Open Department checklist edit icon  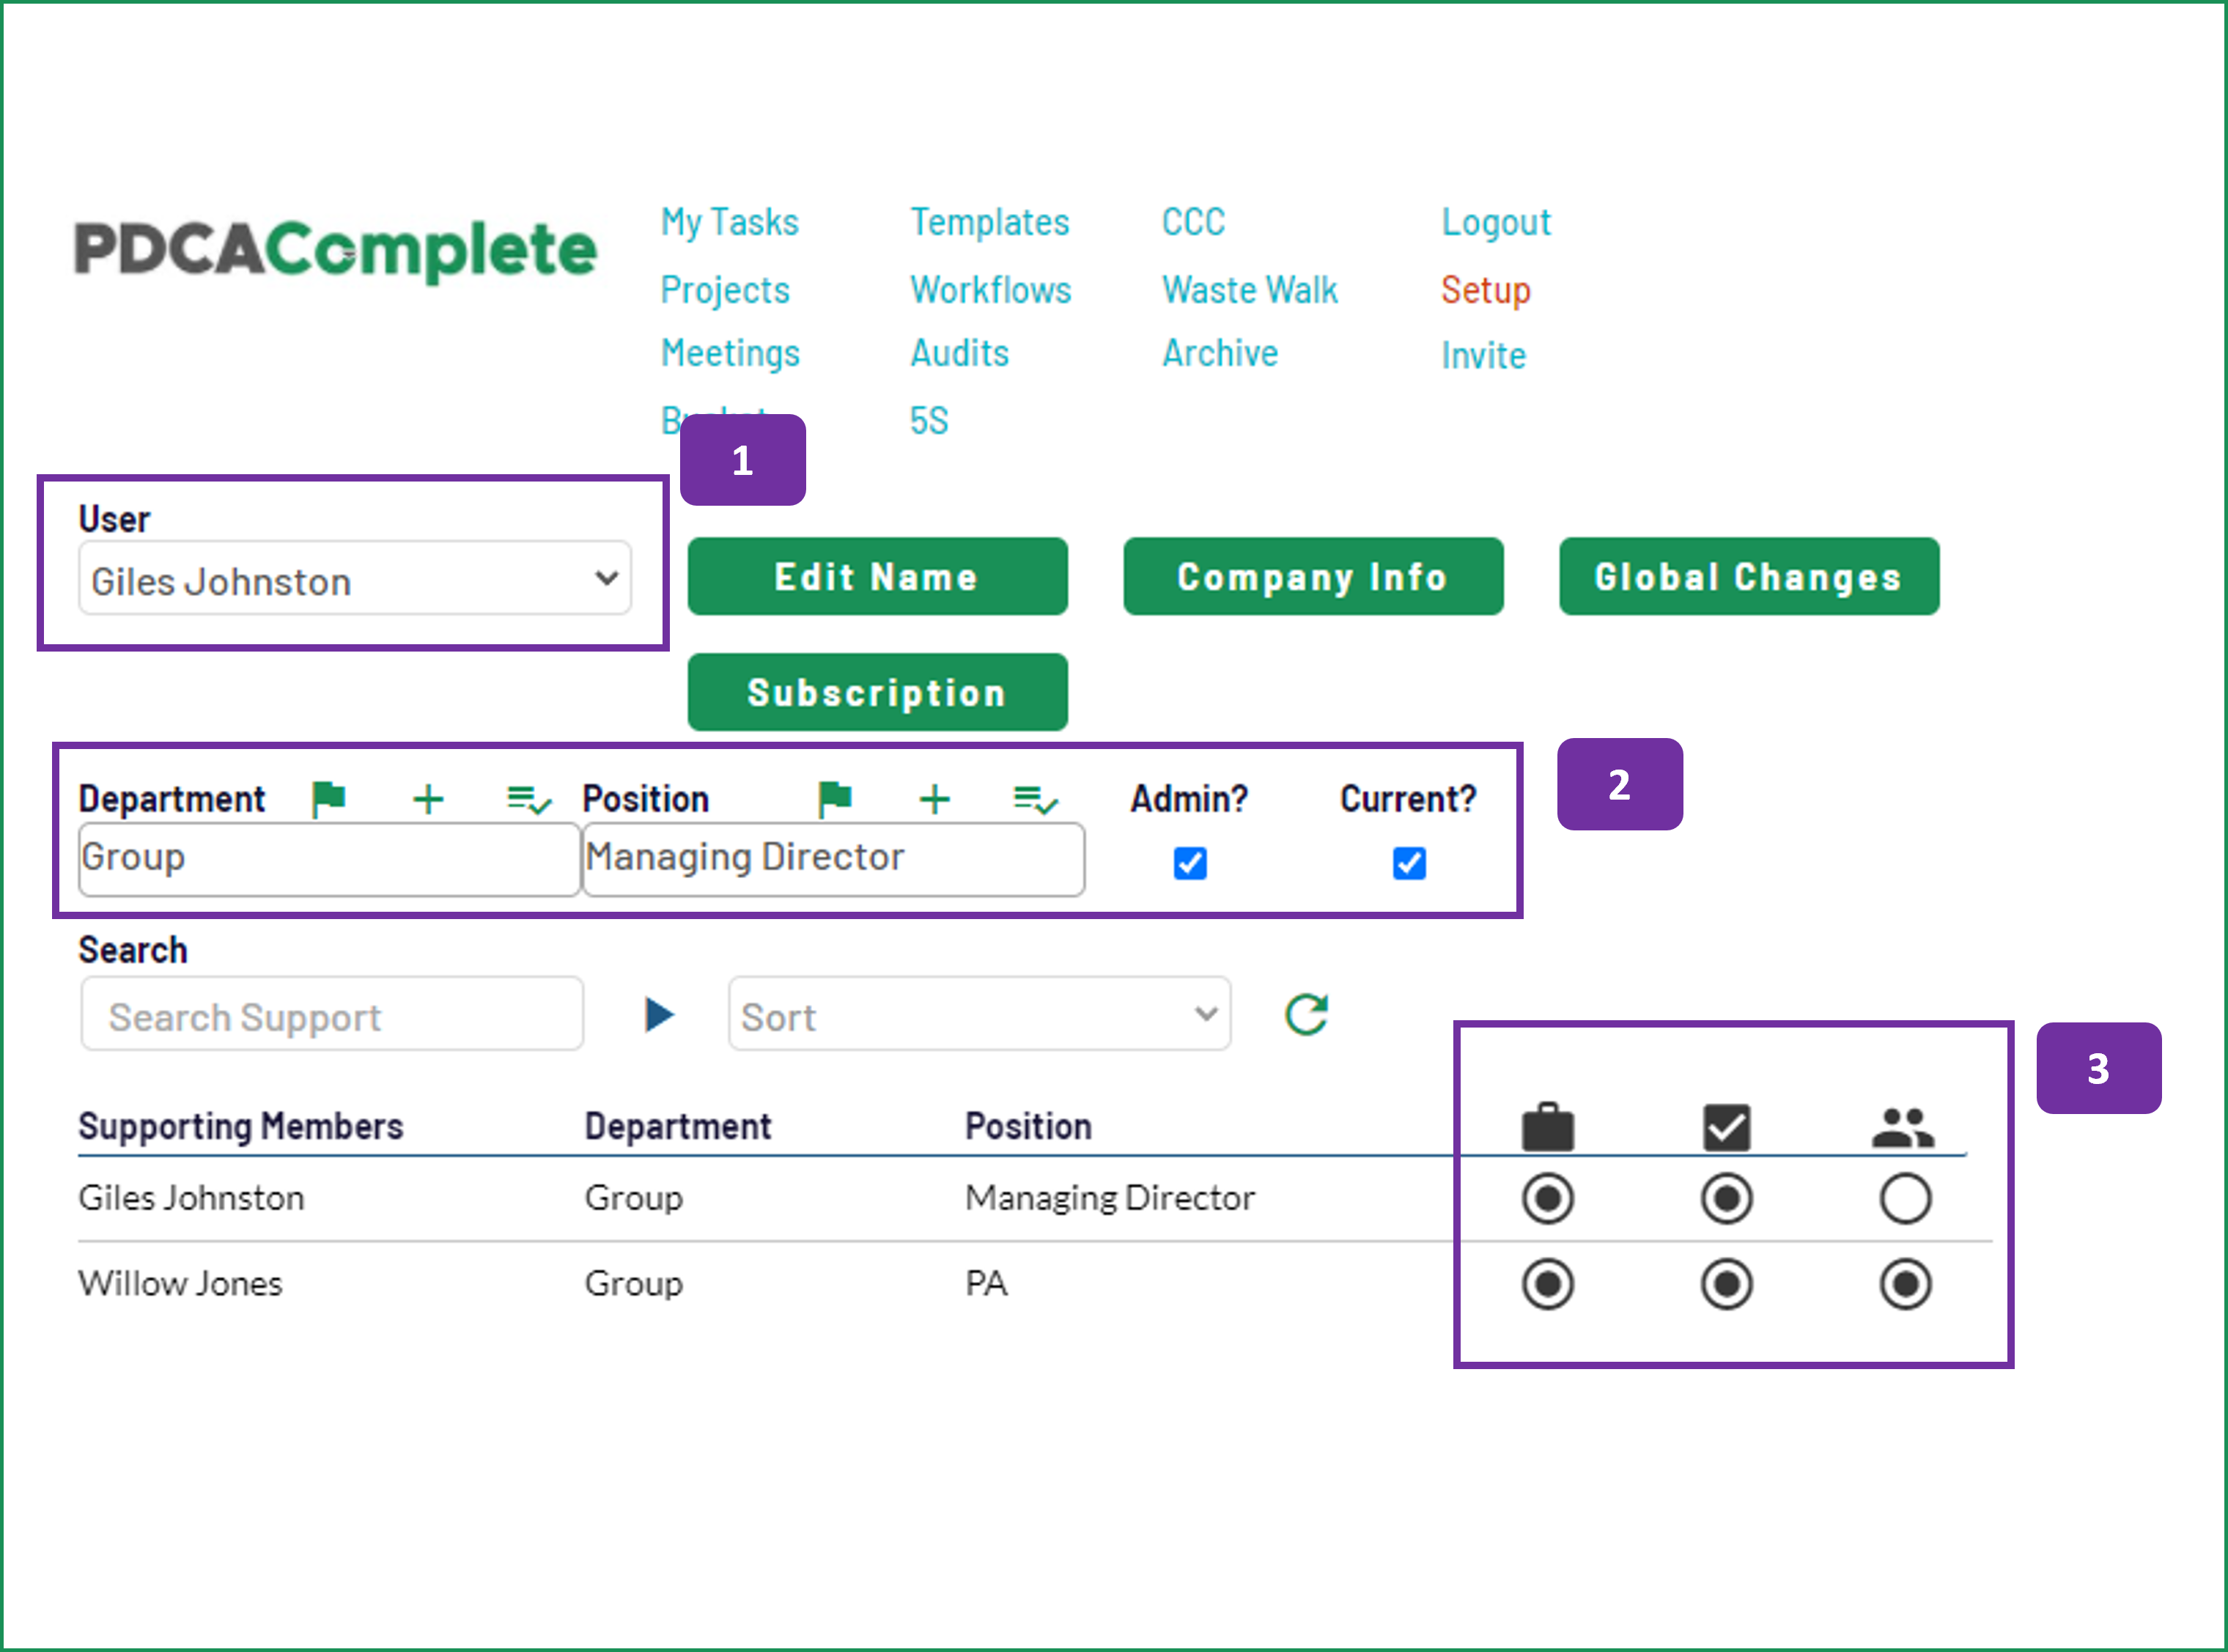coord(529,800)
